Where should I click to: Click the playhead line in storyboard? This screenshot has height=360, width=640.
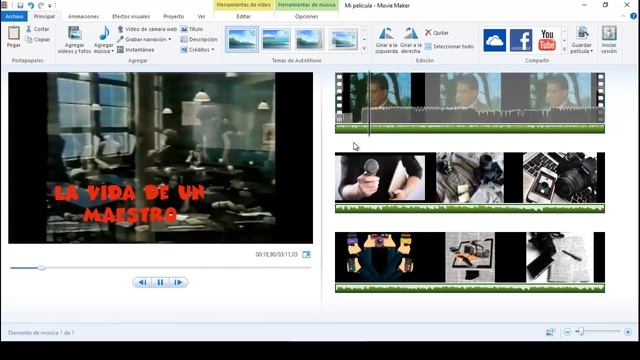pyautogui.click(x=369, y=102)
